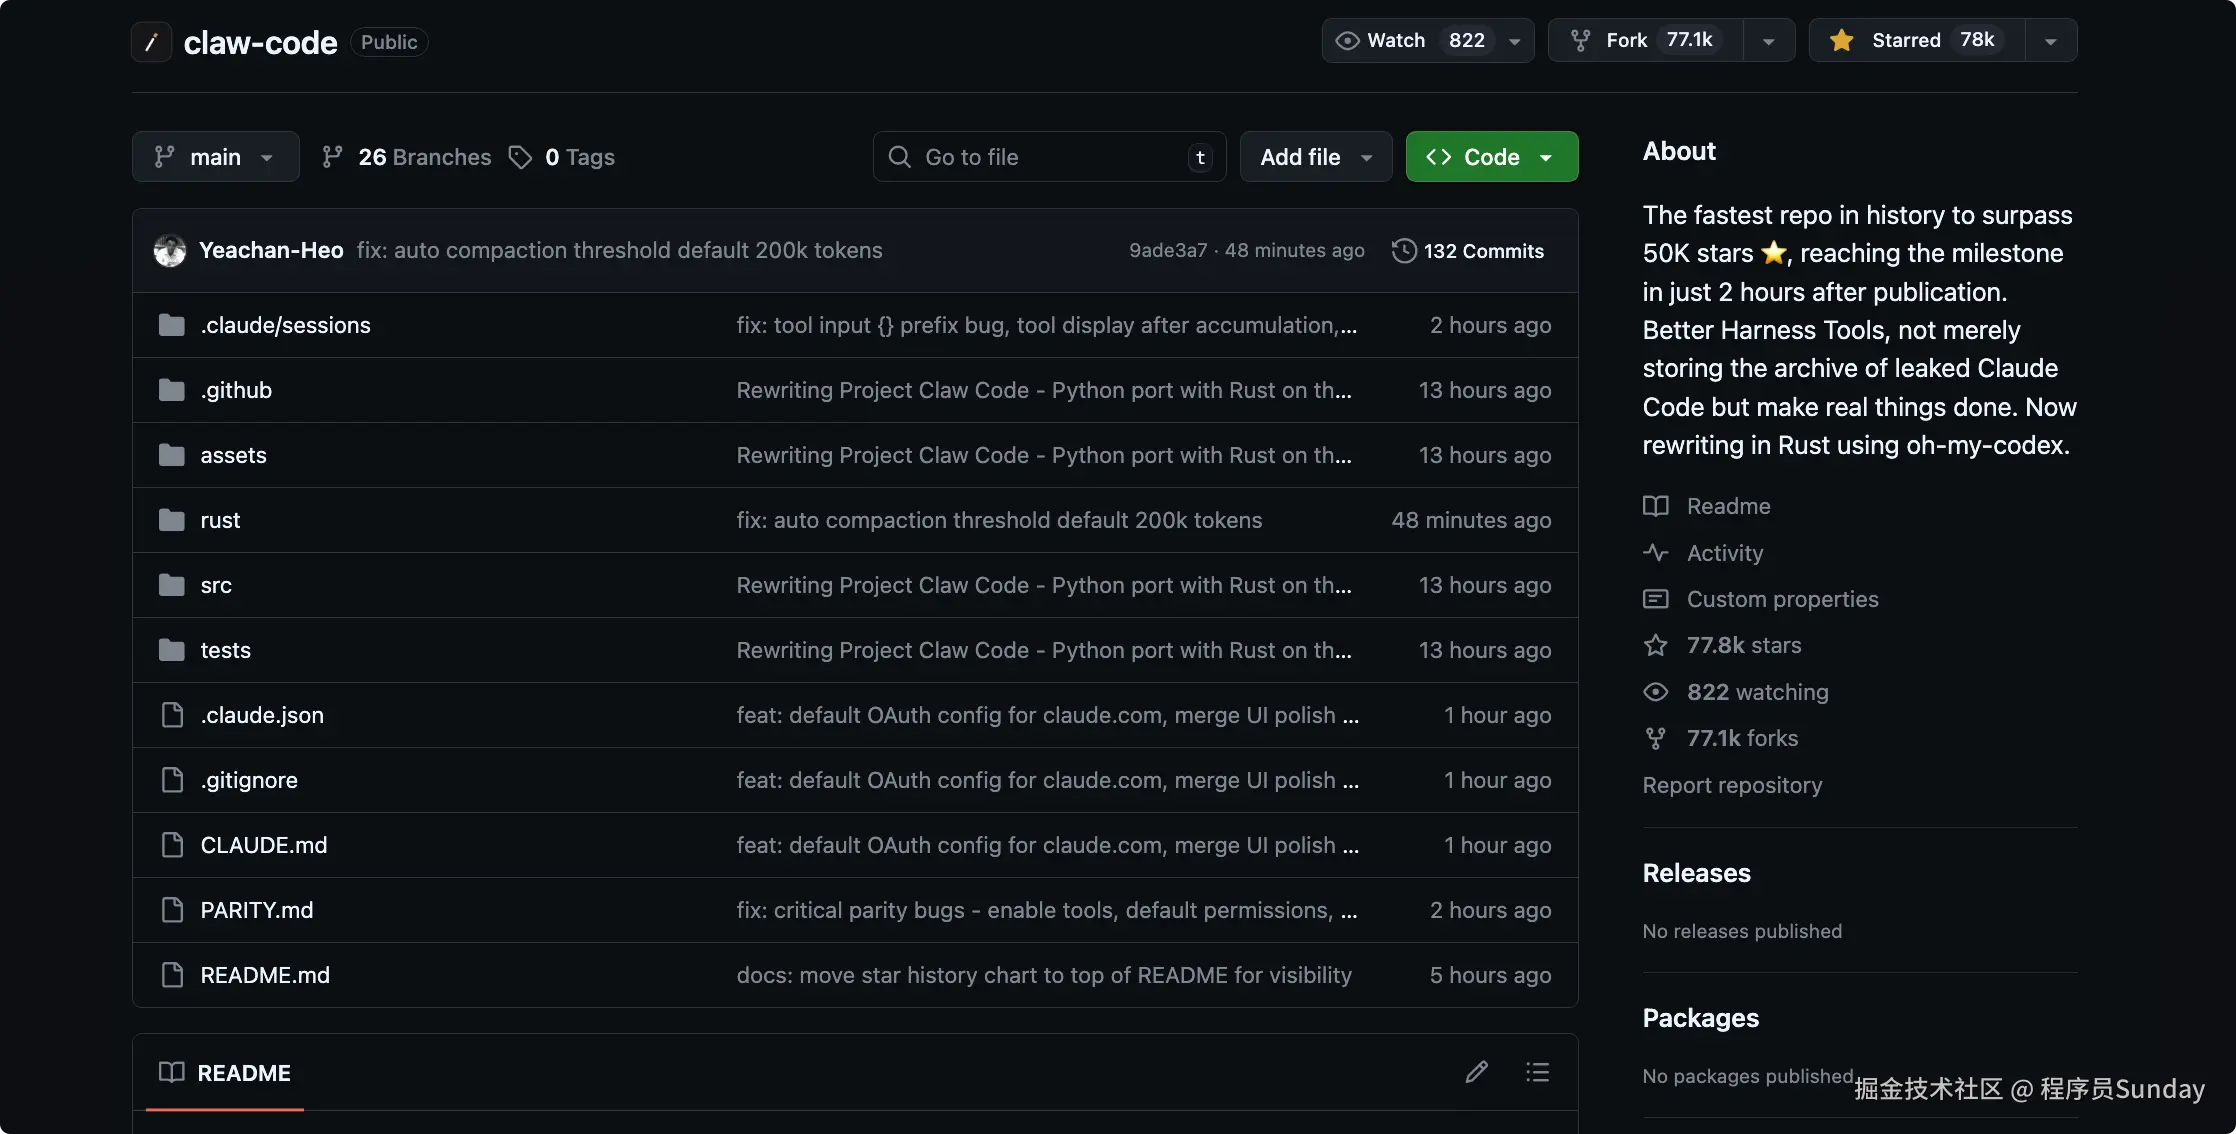The image size is (2236, 1134).
Task: Open star lists dropdown arrow
Action: click(2050, 41)
